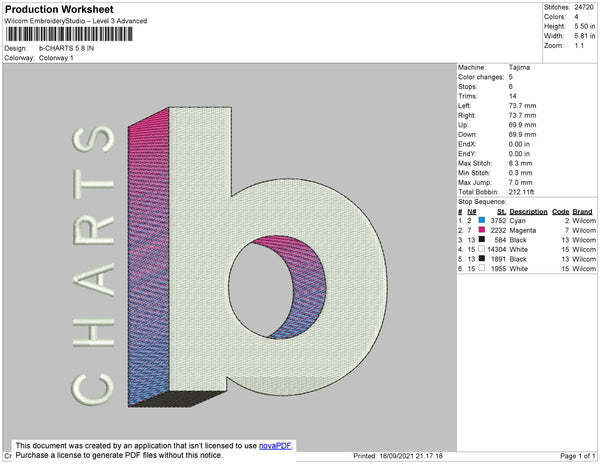Select the stitches value '24720'

(584, 7)
